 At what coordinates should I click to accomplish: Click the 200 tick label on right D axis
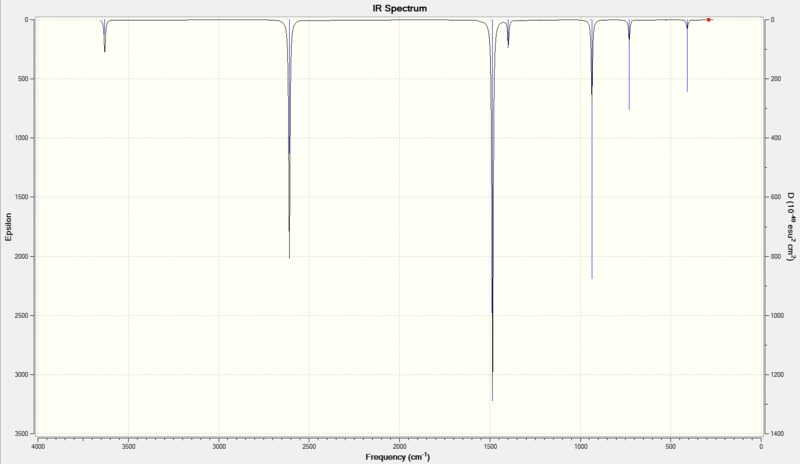pyautogui.click(x=776, y=79)
